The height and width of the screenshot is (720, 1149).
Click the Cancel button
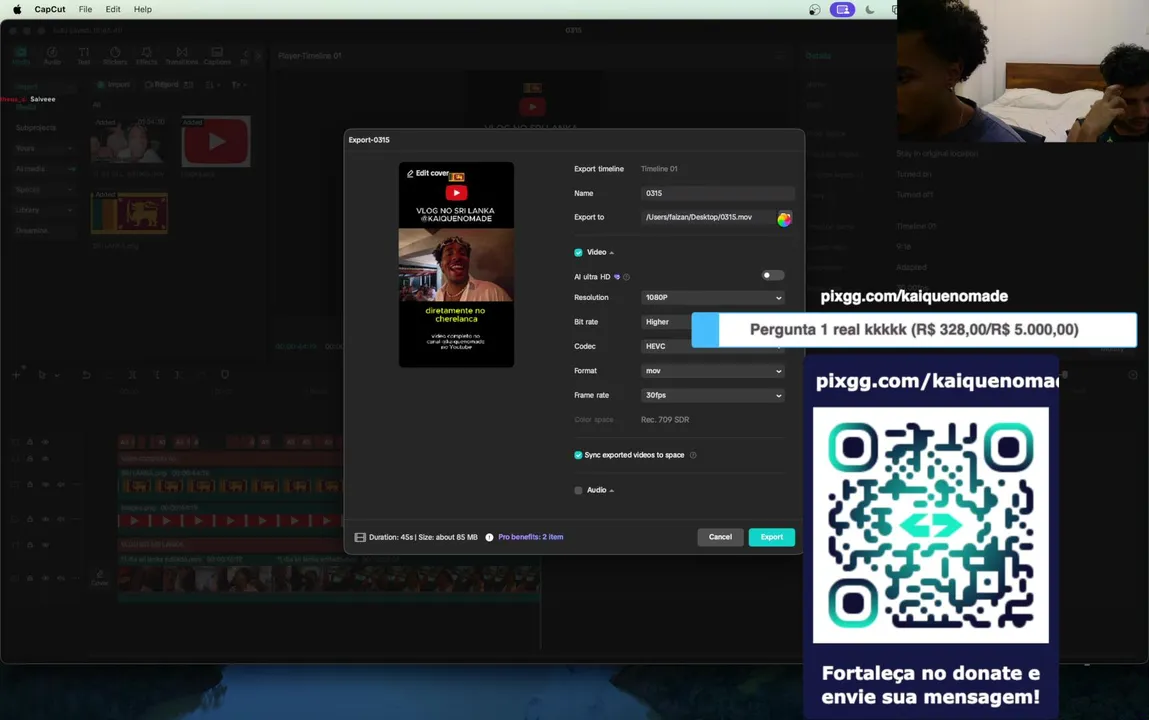pos(720,537)
